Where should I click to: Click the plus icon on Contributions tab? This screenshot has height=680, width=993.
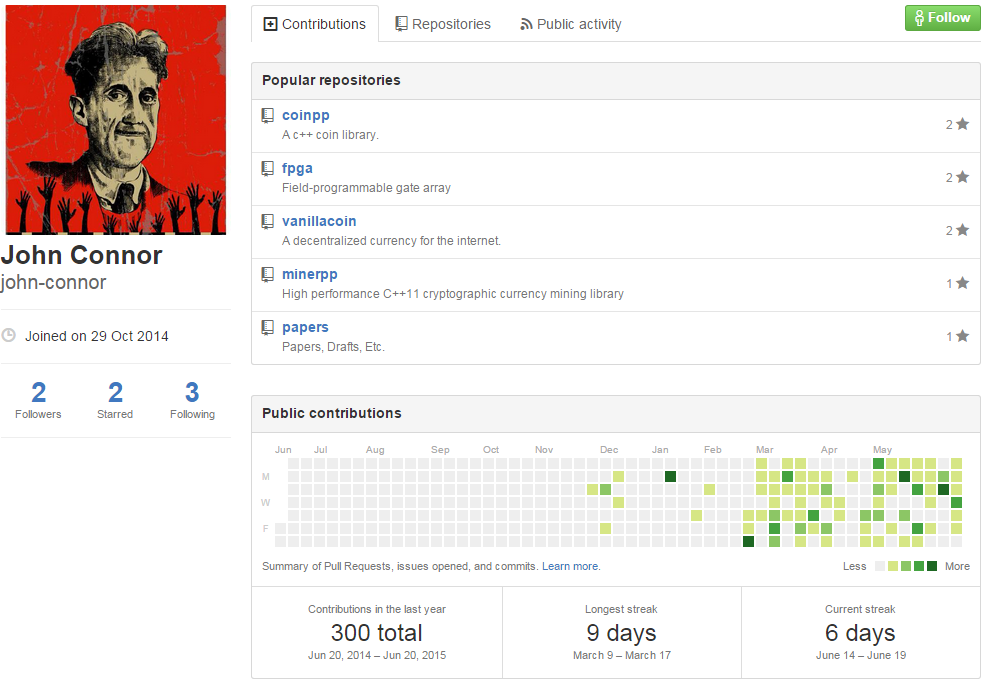(x=270, y=24)
